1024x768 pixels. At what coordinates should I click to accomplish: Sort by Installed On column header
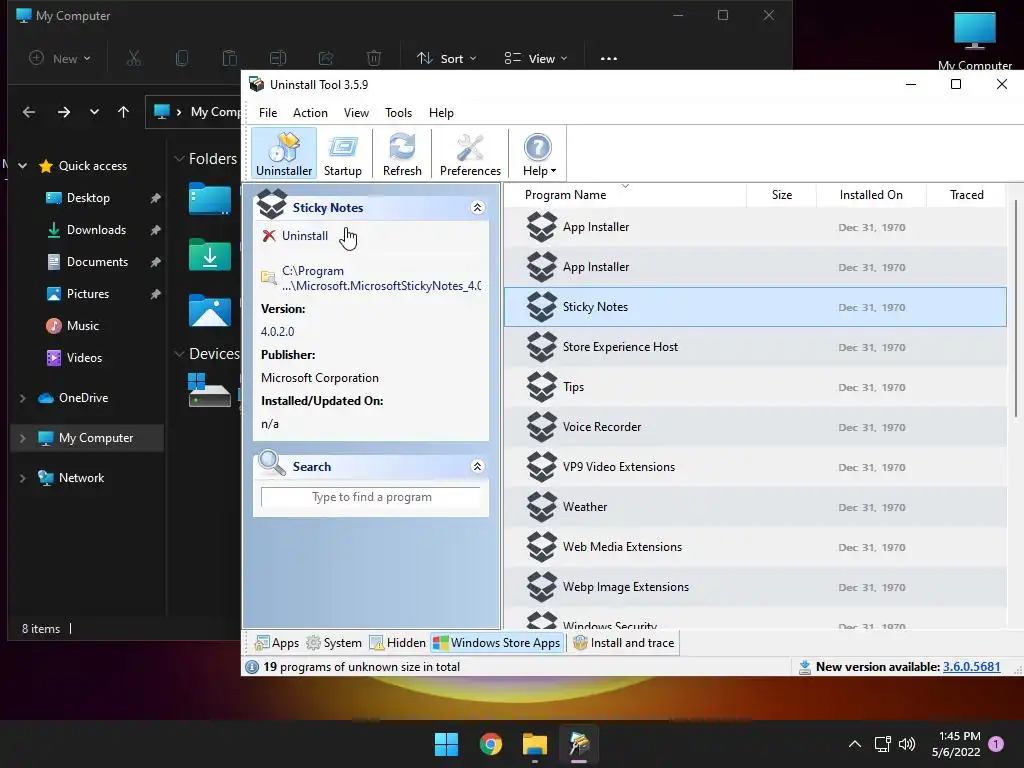pos(871,195)
